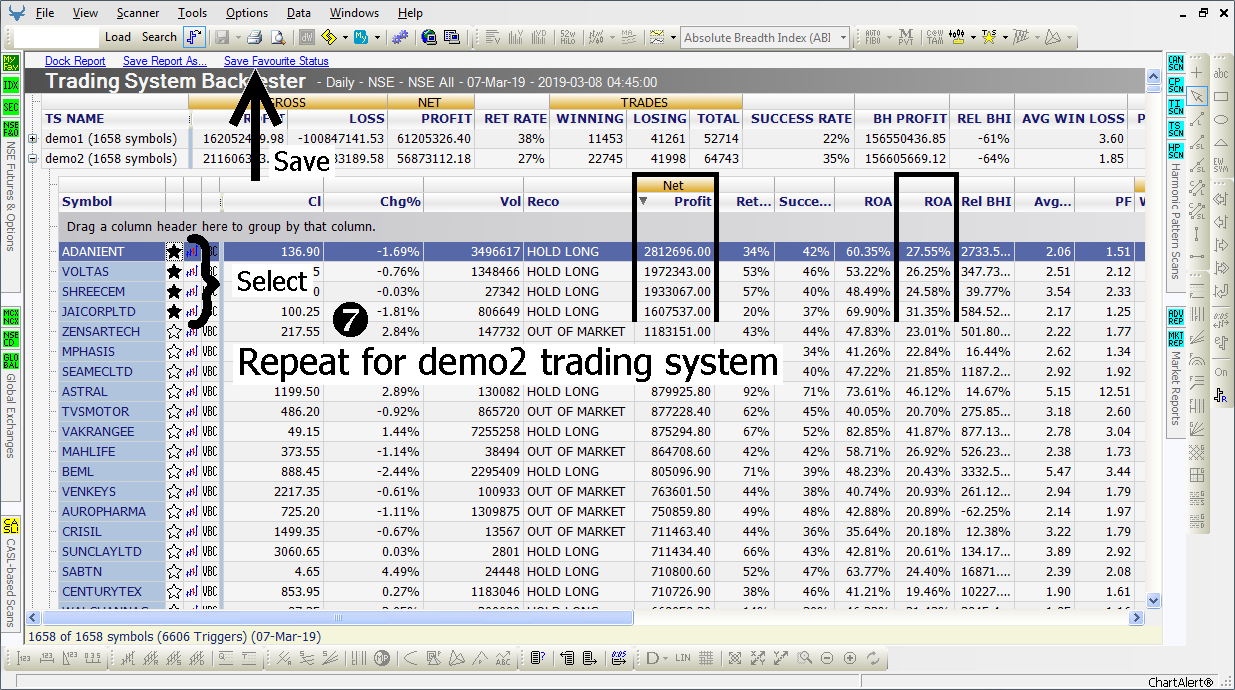Click the MP market profile icon
Screen dimensions: 1235x690
click(x=381, y=658)
